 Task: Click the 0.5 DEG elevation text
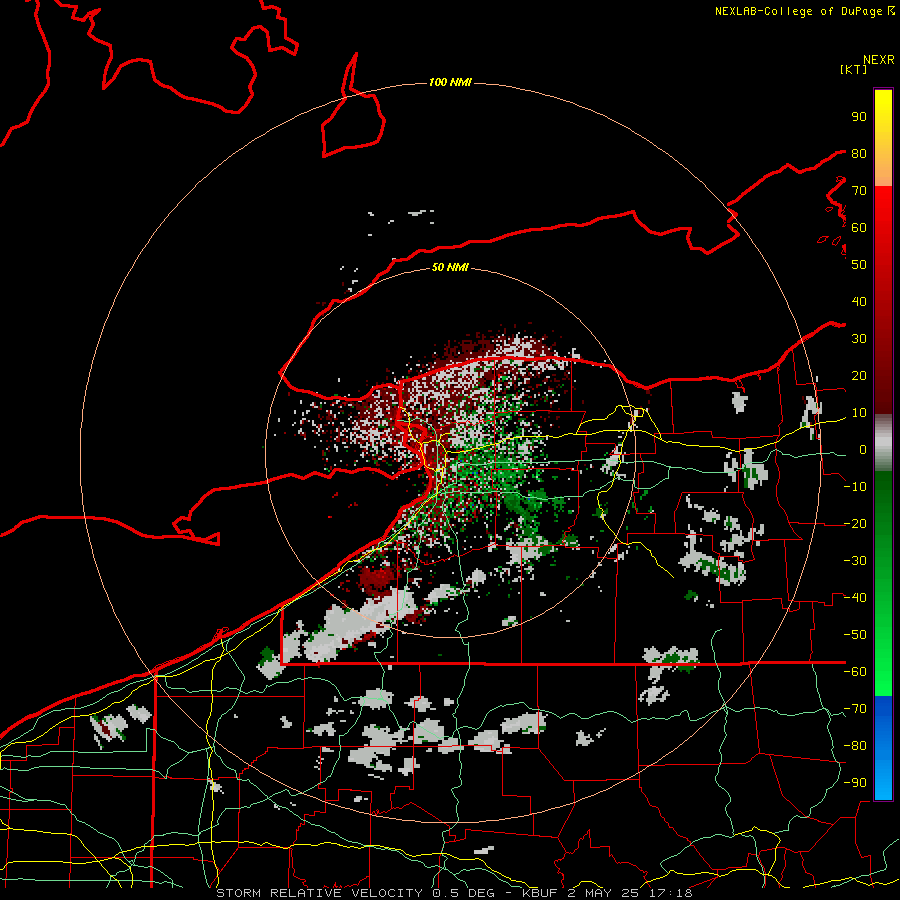coord(461,893)
